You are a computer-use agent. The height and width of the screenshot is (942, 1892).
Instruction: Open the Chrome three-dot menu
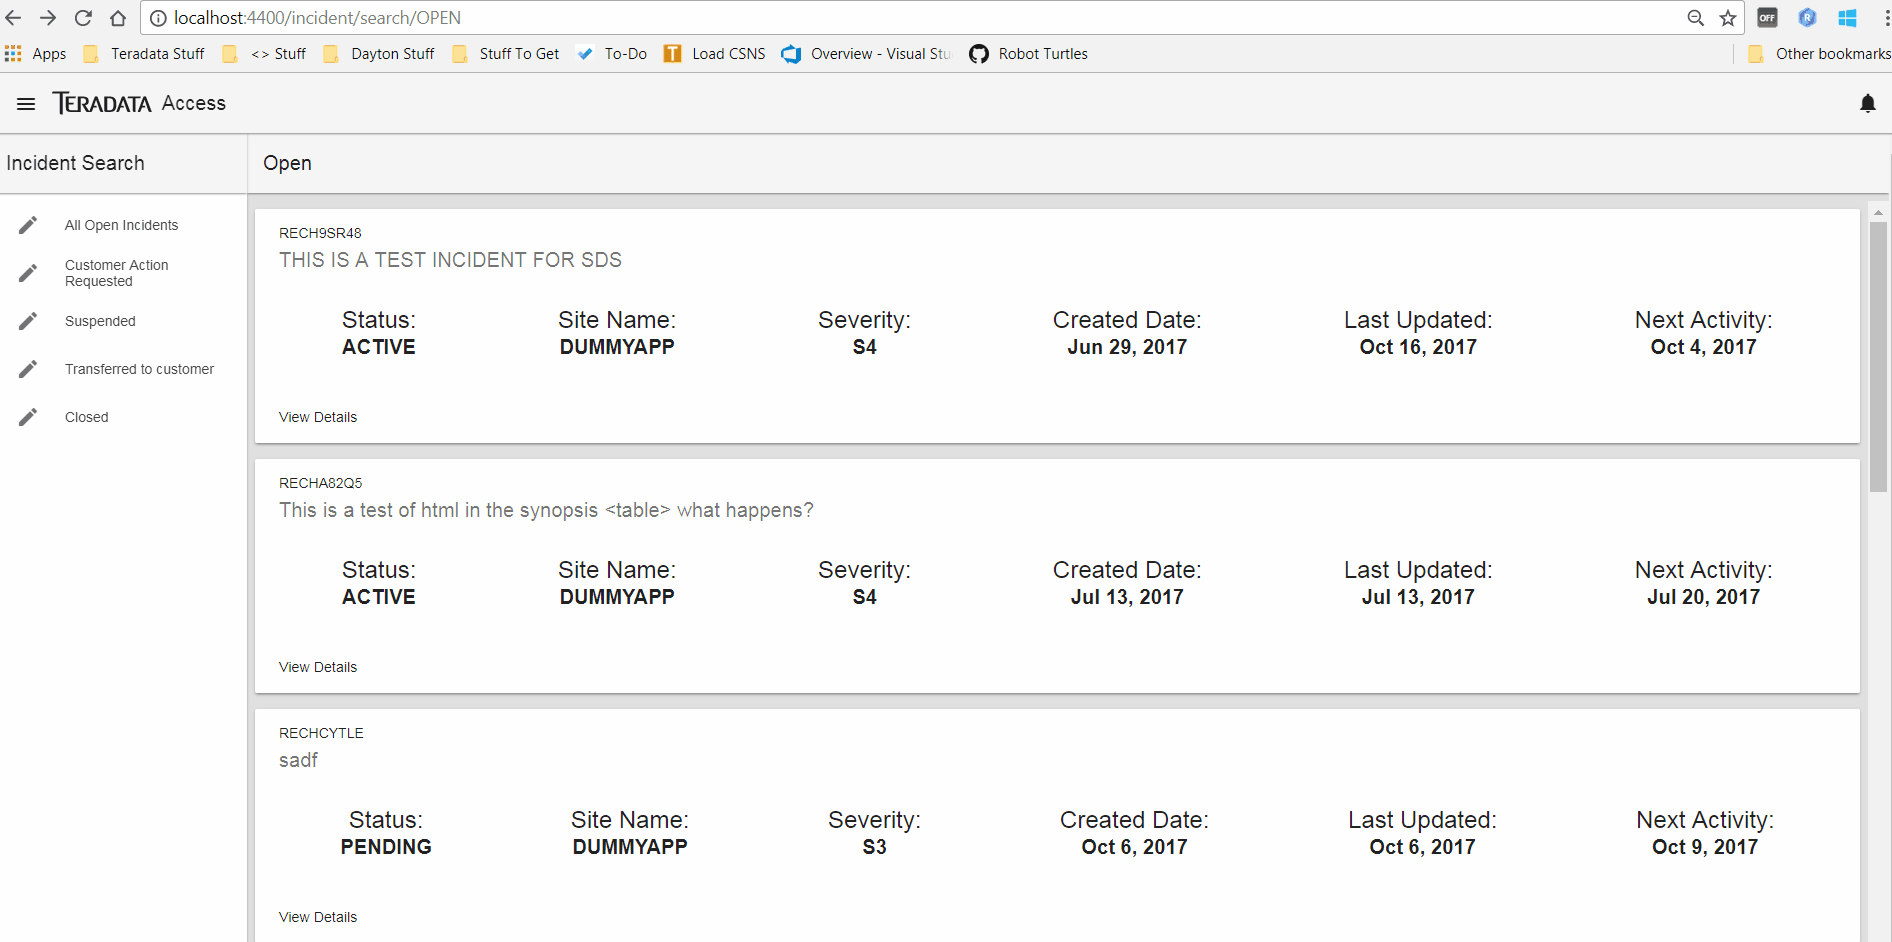[1886, 18]
